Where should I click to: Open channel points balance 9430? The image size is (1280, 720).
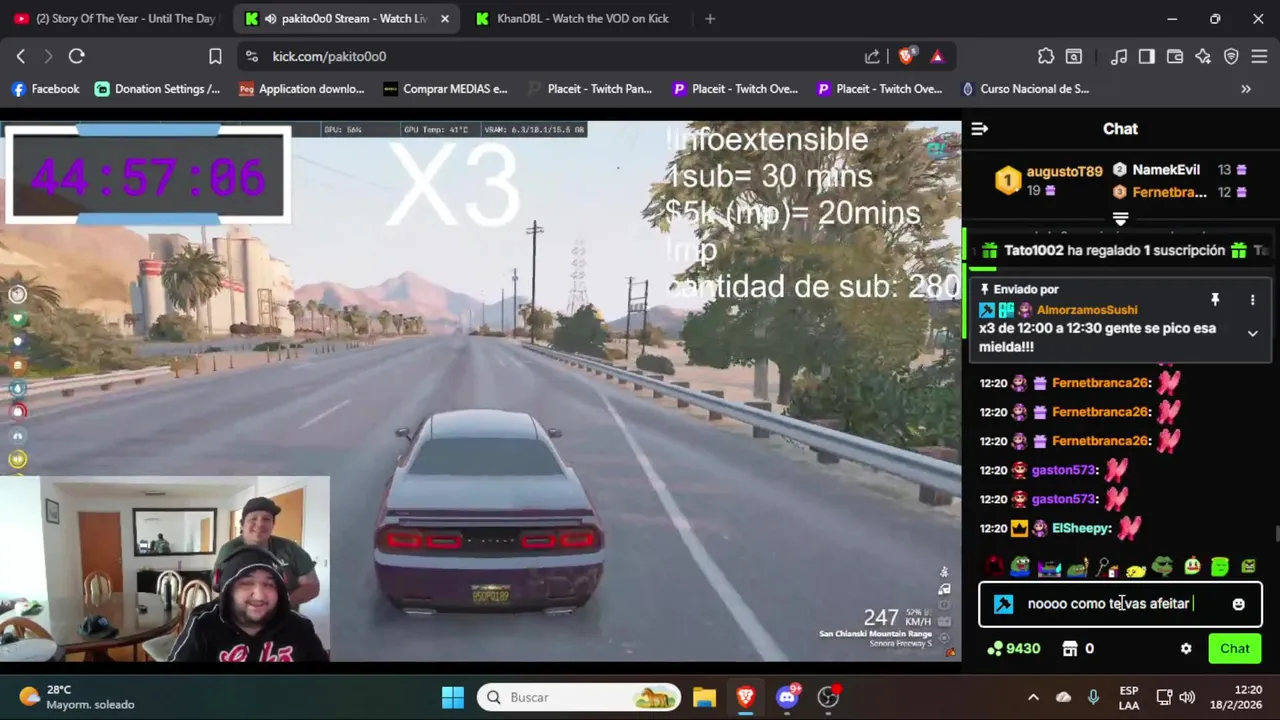pyautogui.click(x=1013, y=649)
